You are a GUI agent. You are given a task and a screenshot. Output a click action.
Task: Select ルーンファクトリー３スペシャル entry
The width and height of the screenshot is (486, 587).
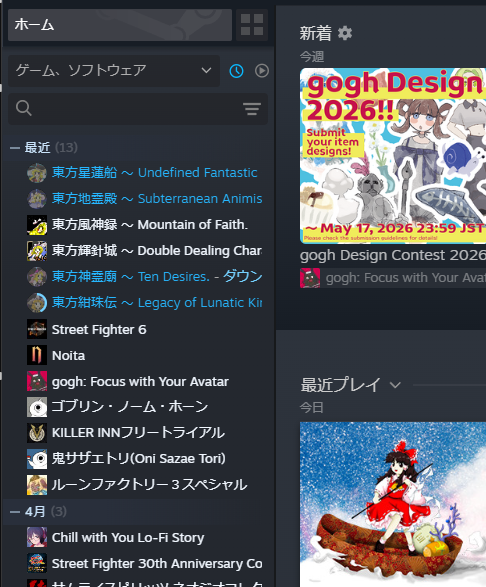pos(149,484)
